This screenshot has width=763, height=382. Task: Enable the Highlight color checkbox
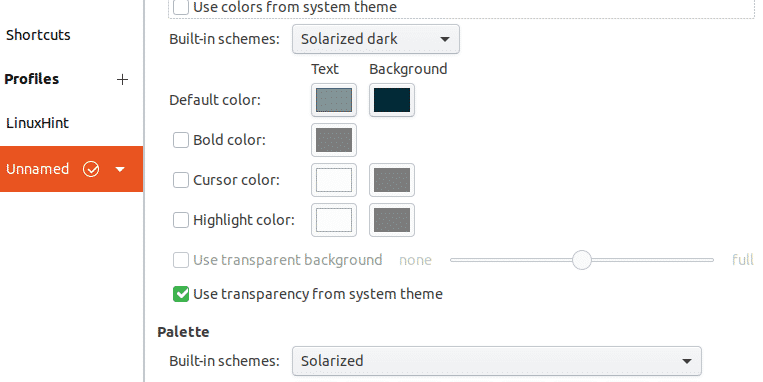(x=181, y=220)
